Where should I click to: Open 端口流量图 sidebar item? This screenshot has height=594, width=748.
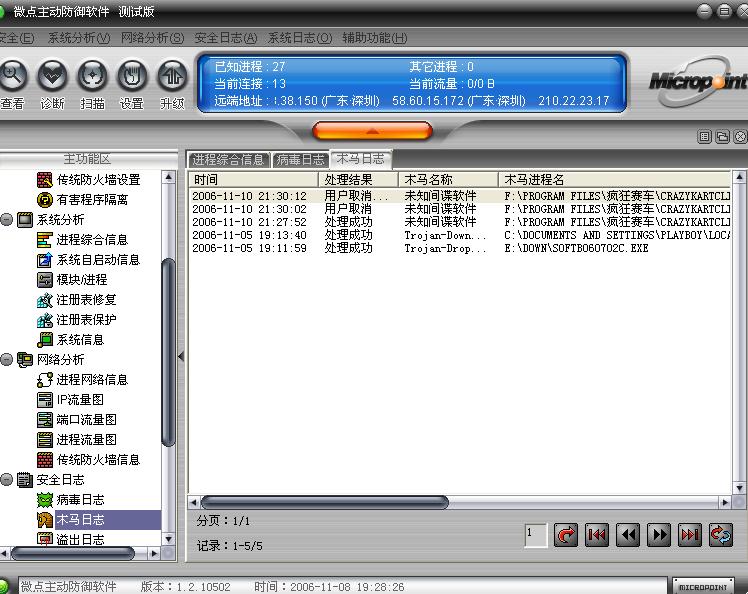pyautogui.click(x=77, y=420)
